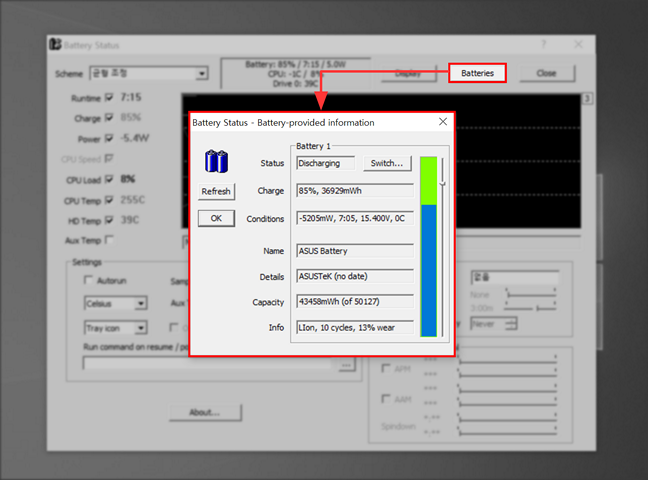Click the browse button beside the run command field

[x=347, y=366]
